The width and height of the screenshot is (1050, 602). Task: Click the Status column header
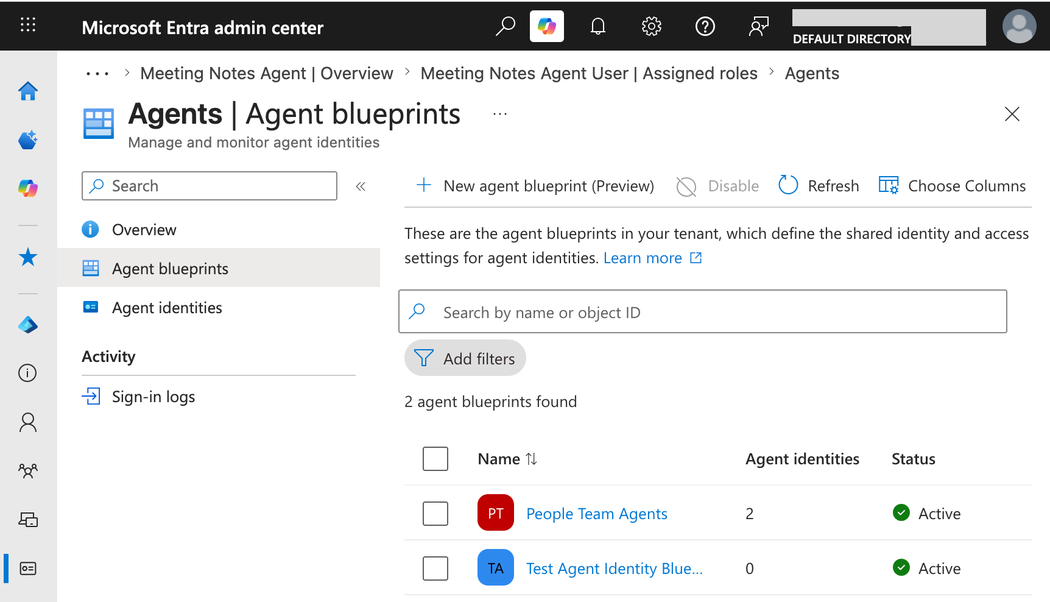(x=913, y=459)
